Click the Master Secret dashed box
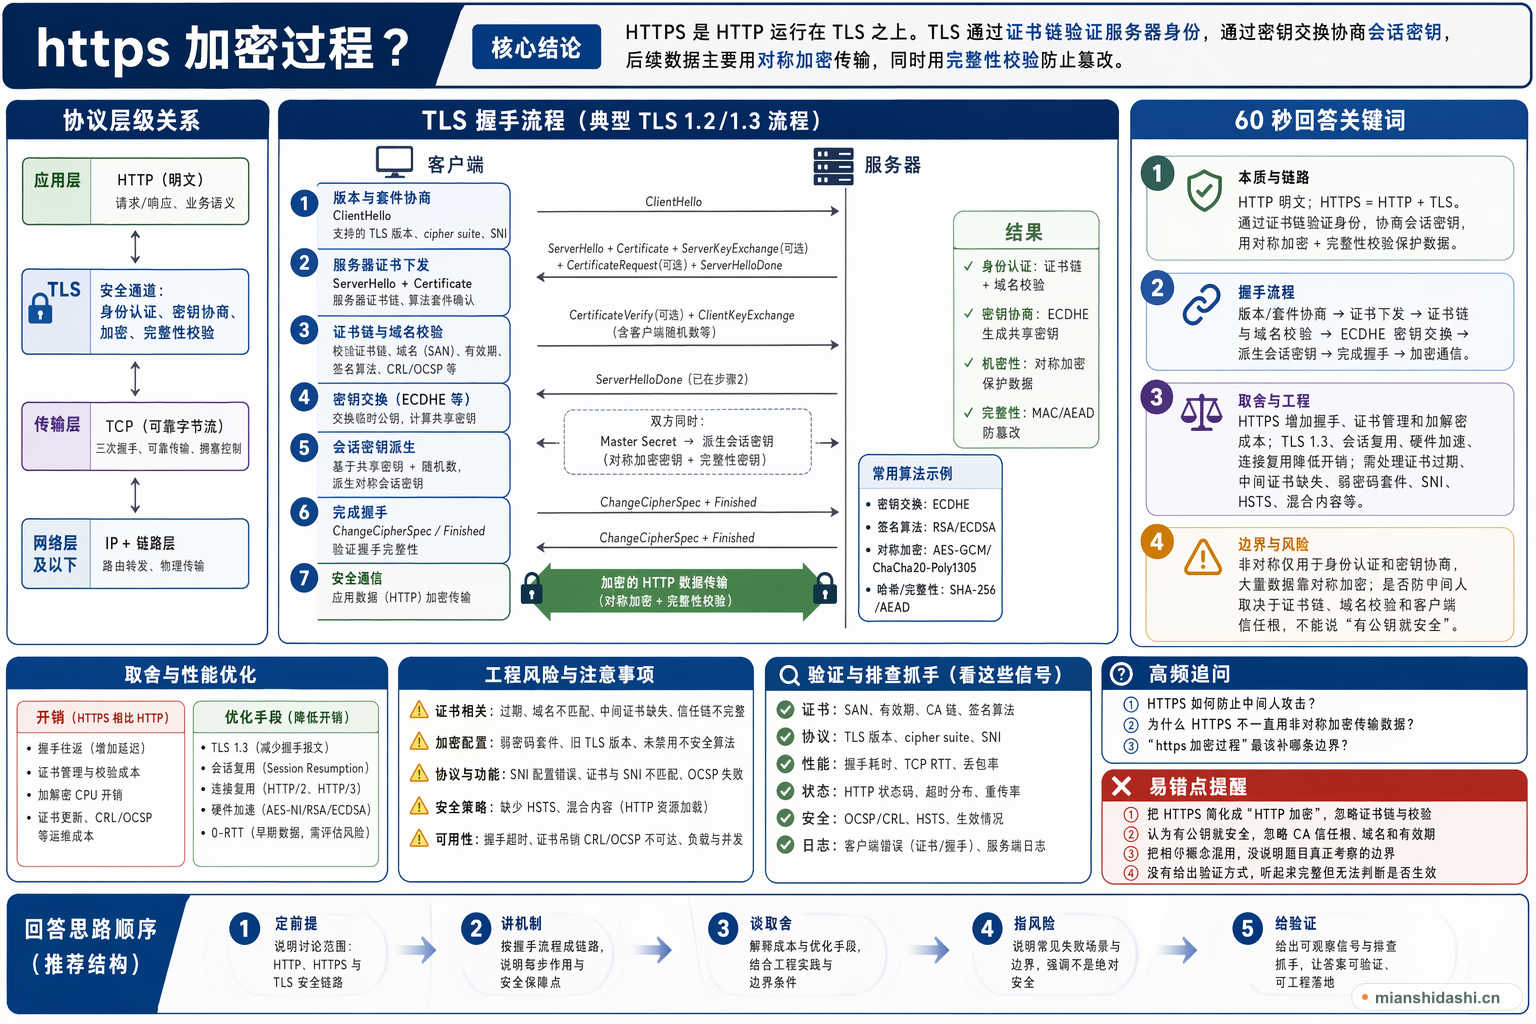This screenshot has width=1536, height=1024. 687,441
